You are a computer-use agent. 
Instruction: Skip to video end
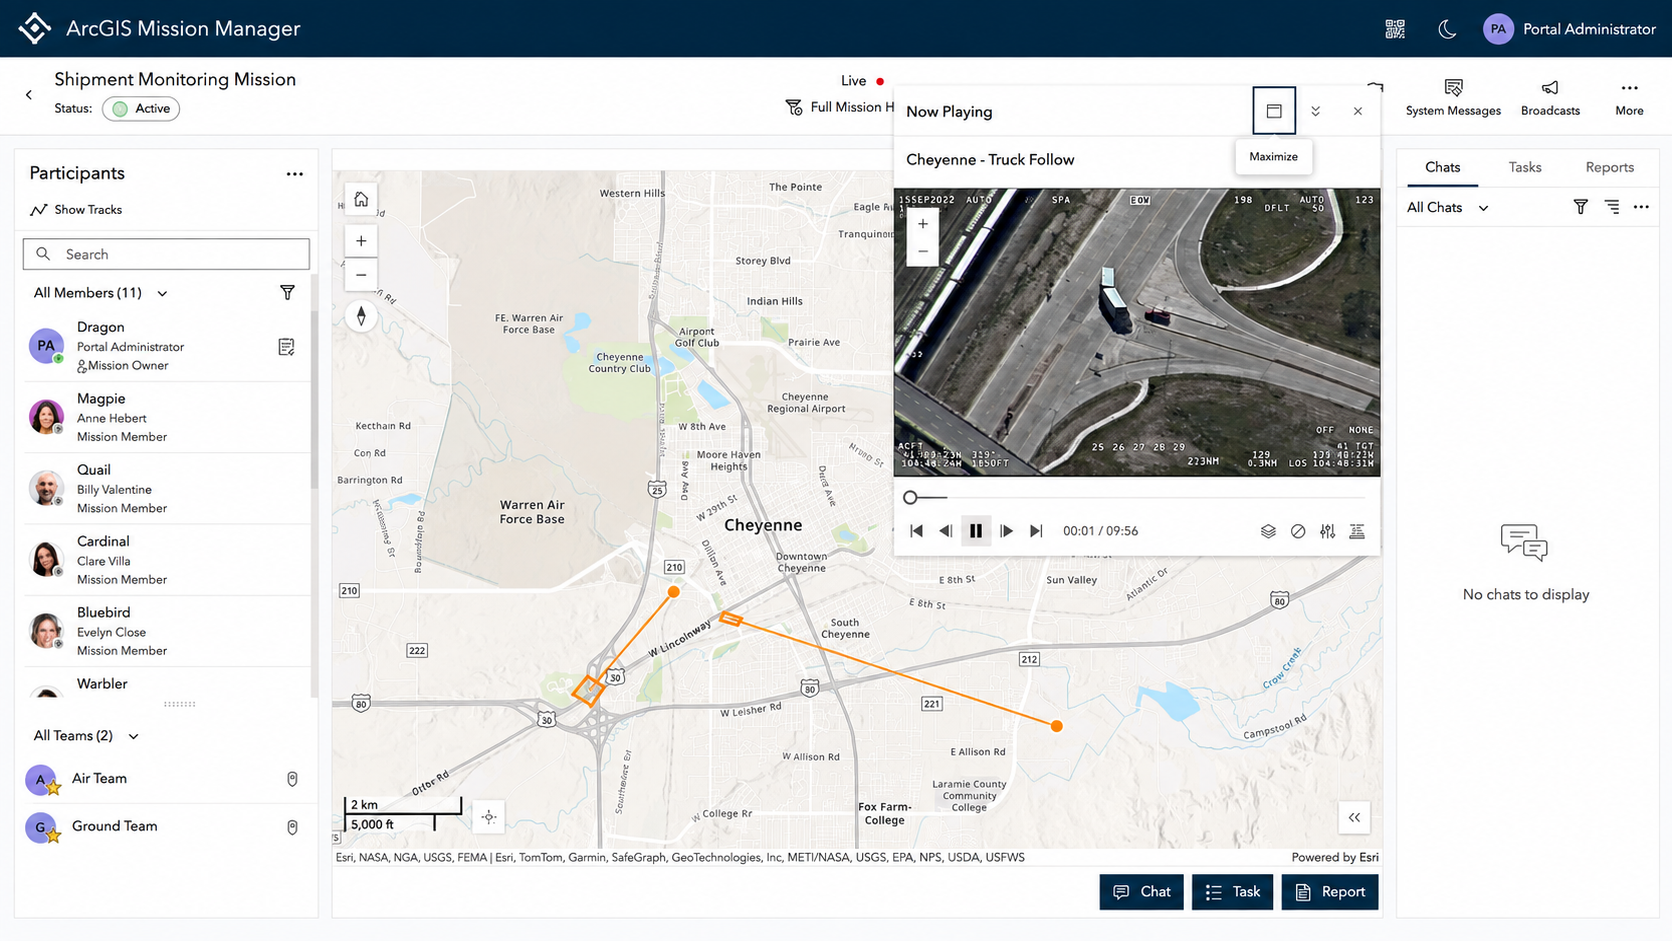coord(1036,531)
